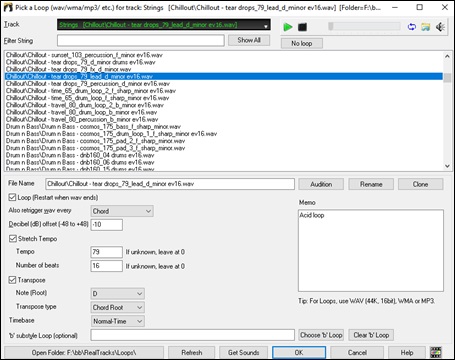Select travel_80_drum_loop_2_b_minor ev16.wav row
The width and height of the screenshot is (455, 360).
click(224, 105)
